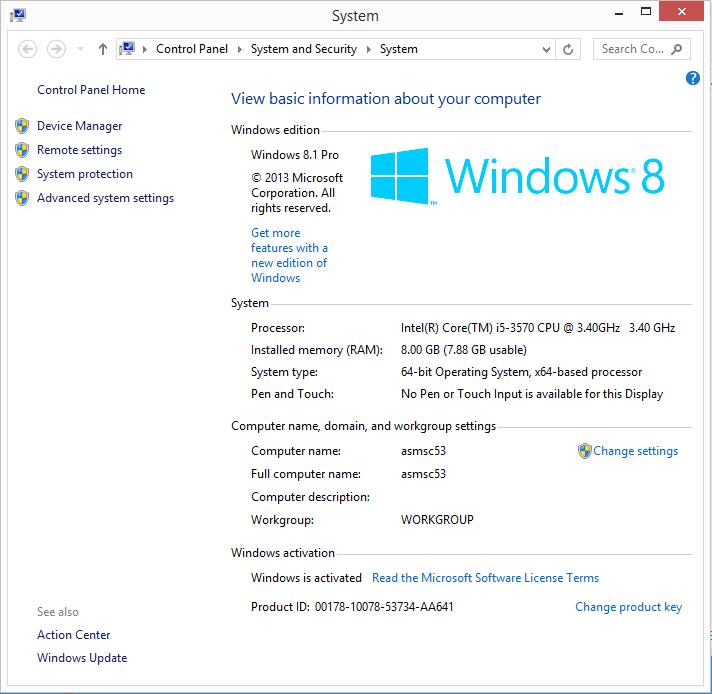Click the computer icon in address bar

click(x=127, y=49)
